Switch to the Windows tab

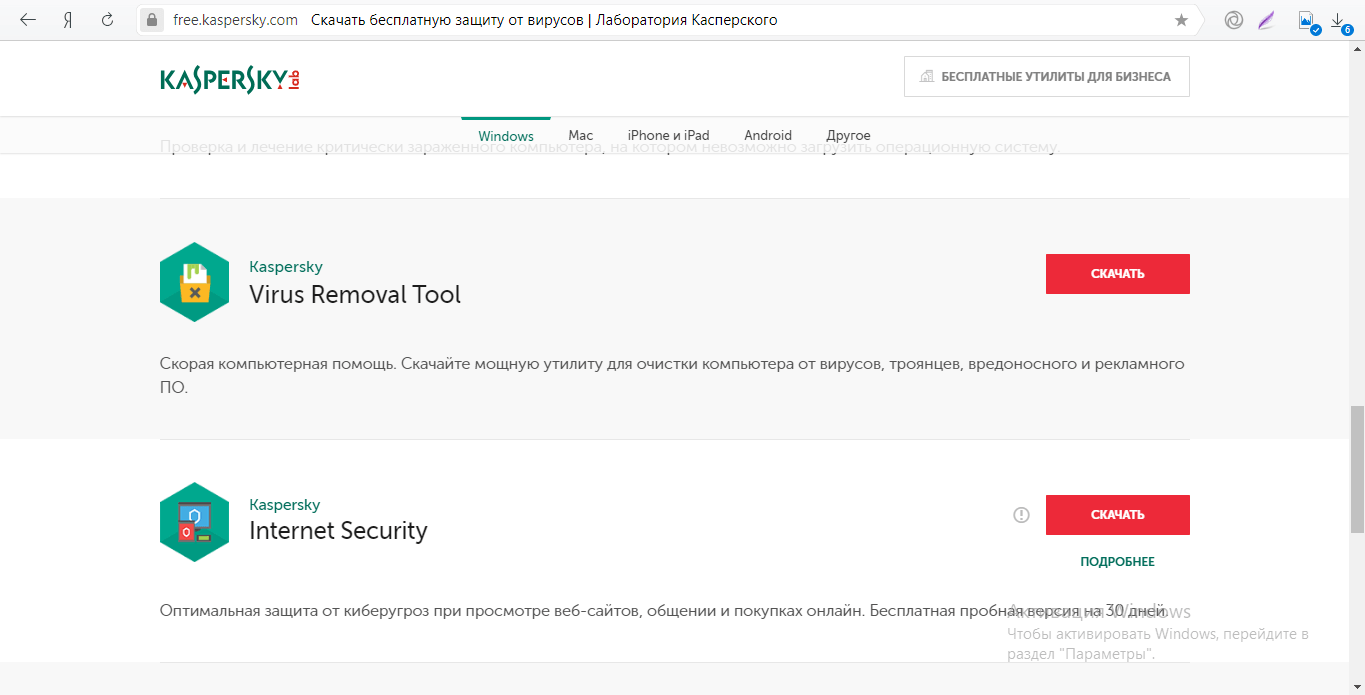(506, 135)
